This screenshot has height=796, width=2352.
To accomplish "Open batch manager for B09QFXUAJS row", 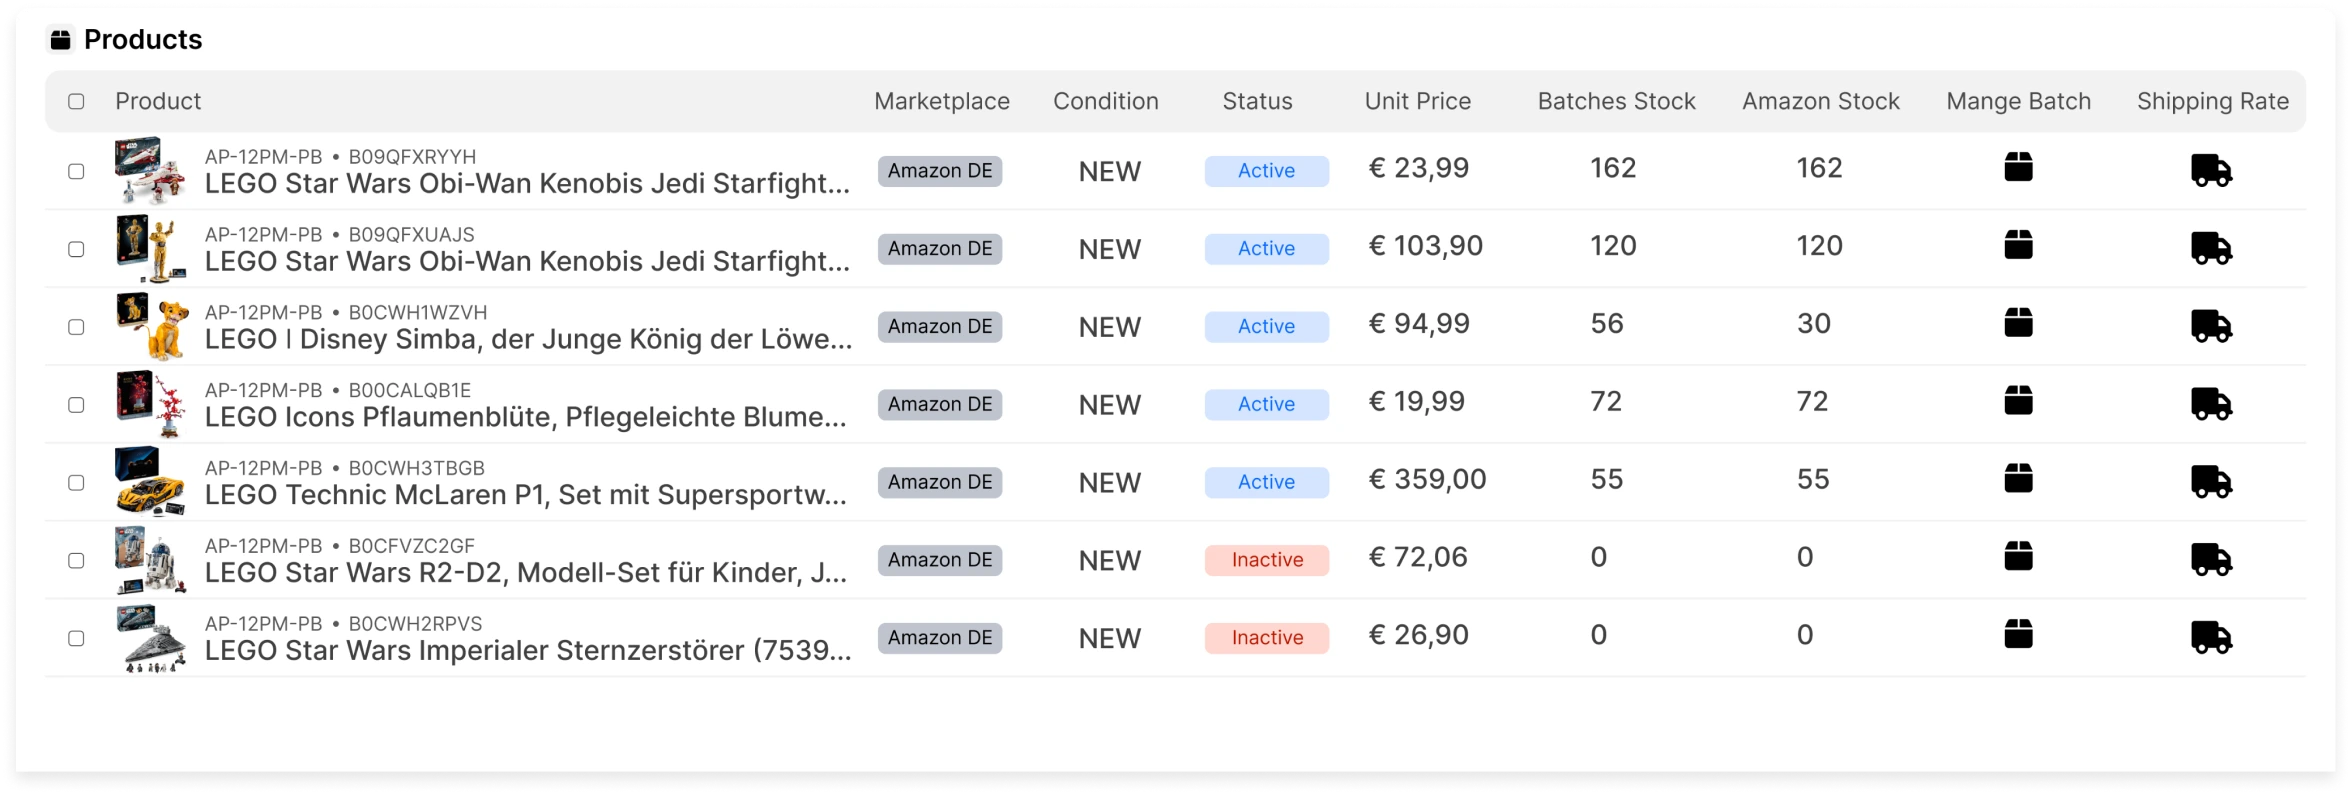I will coord(2018,245).
